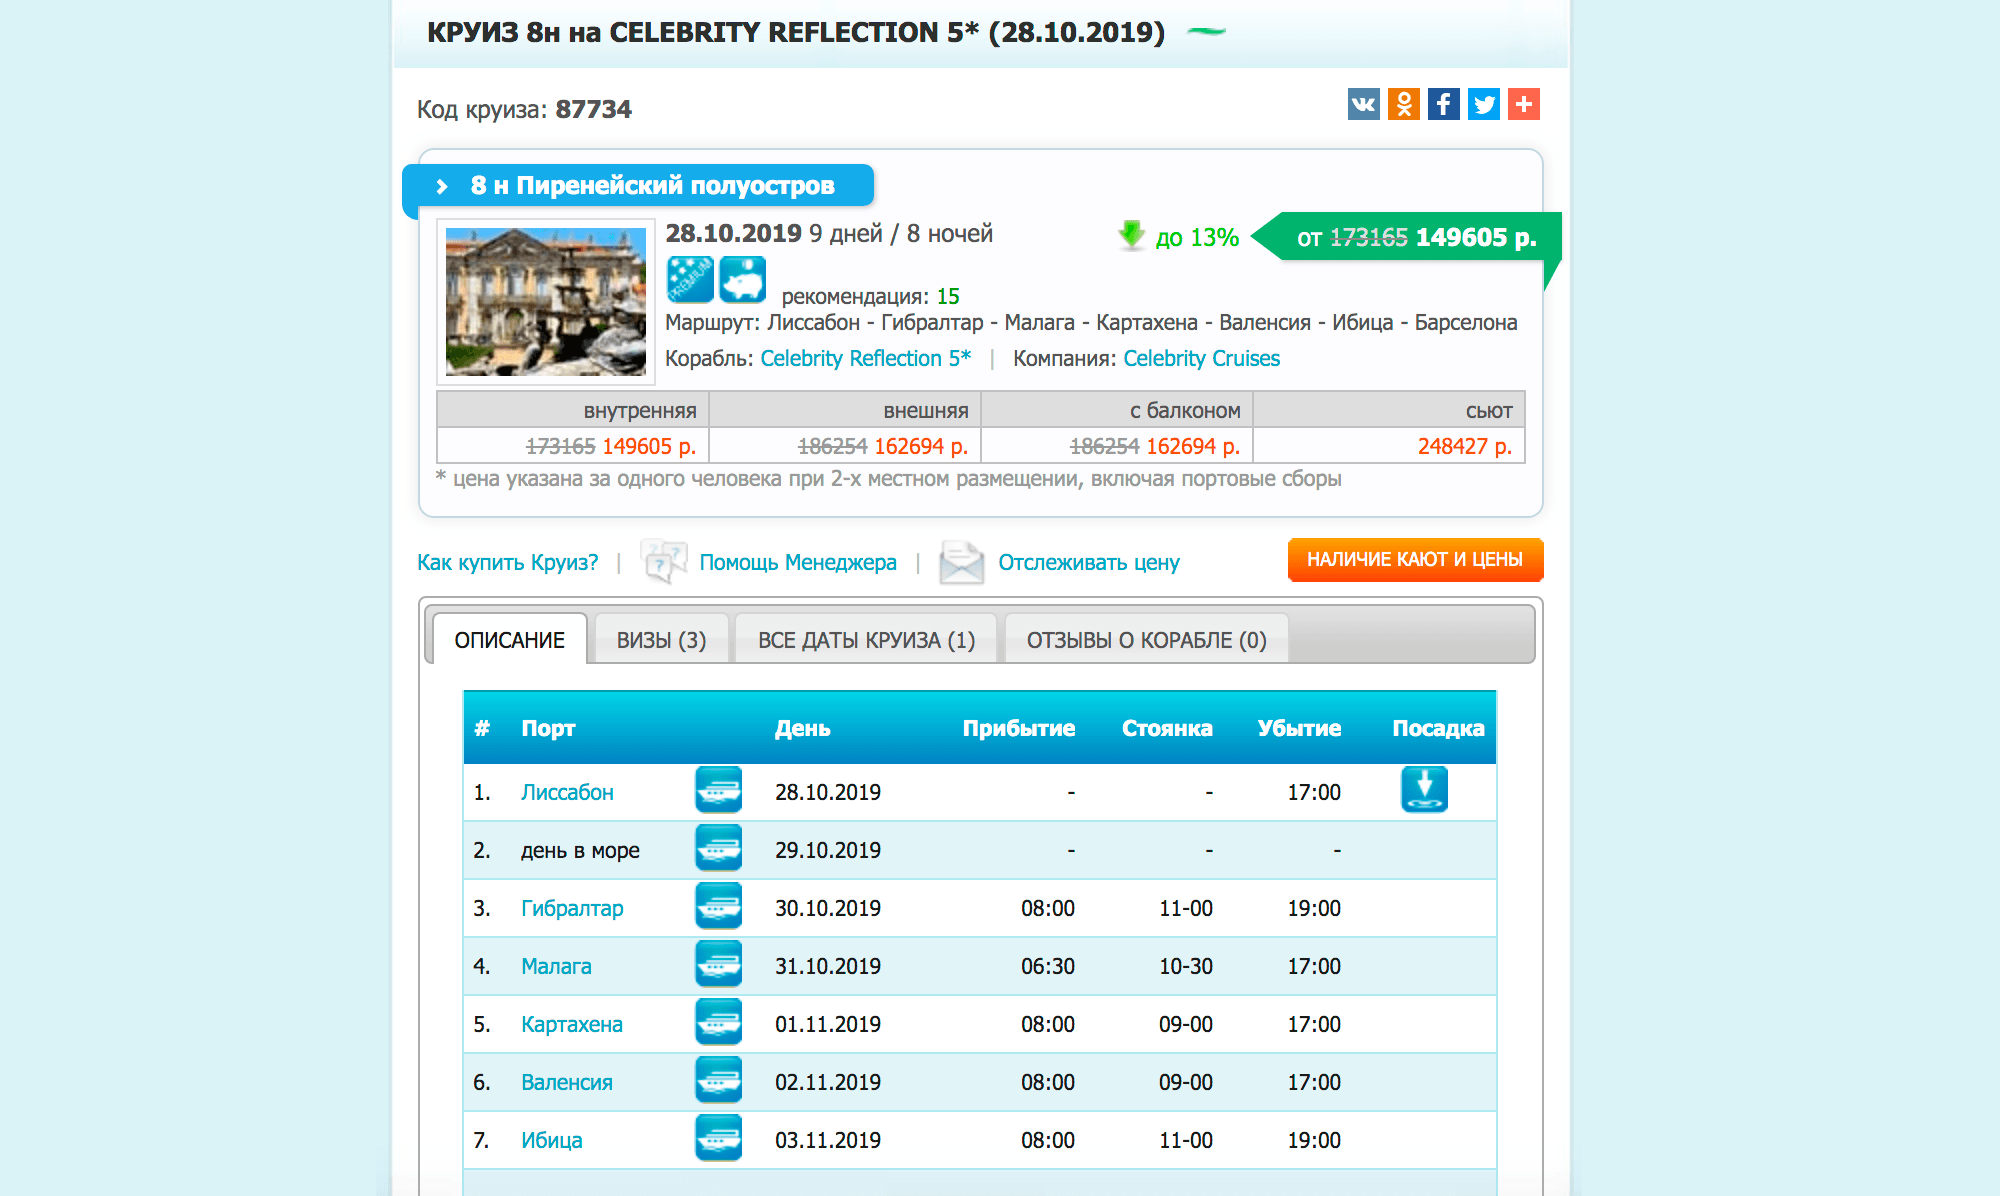Click рекомендация: 15 rating text
The width and height of the screenshot is (2000, 1196).
coord(870,296)
